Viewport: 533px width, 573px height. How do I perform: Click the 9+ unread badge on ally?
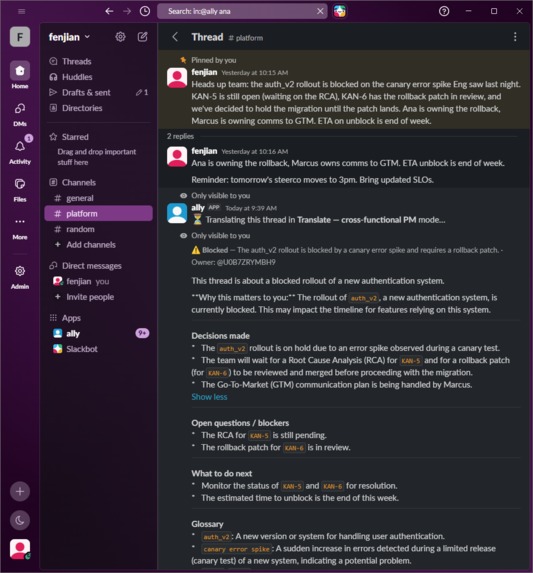142,333
